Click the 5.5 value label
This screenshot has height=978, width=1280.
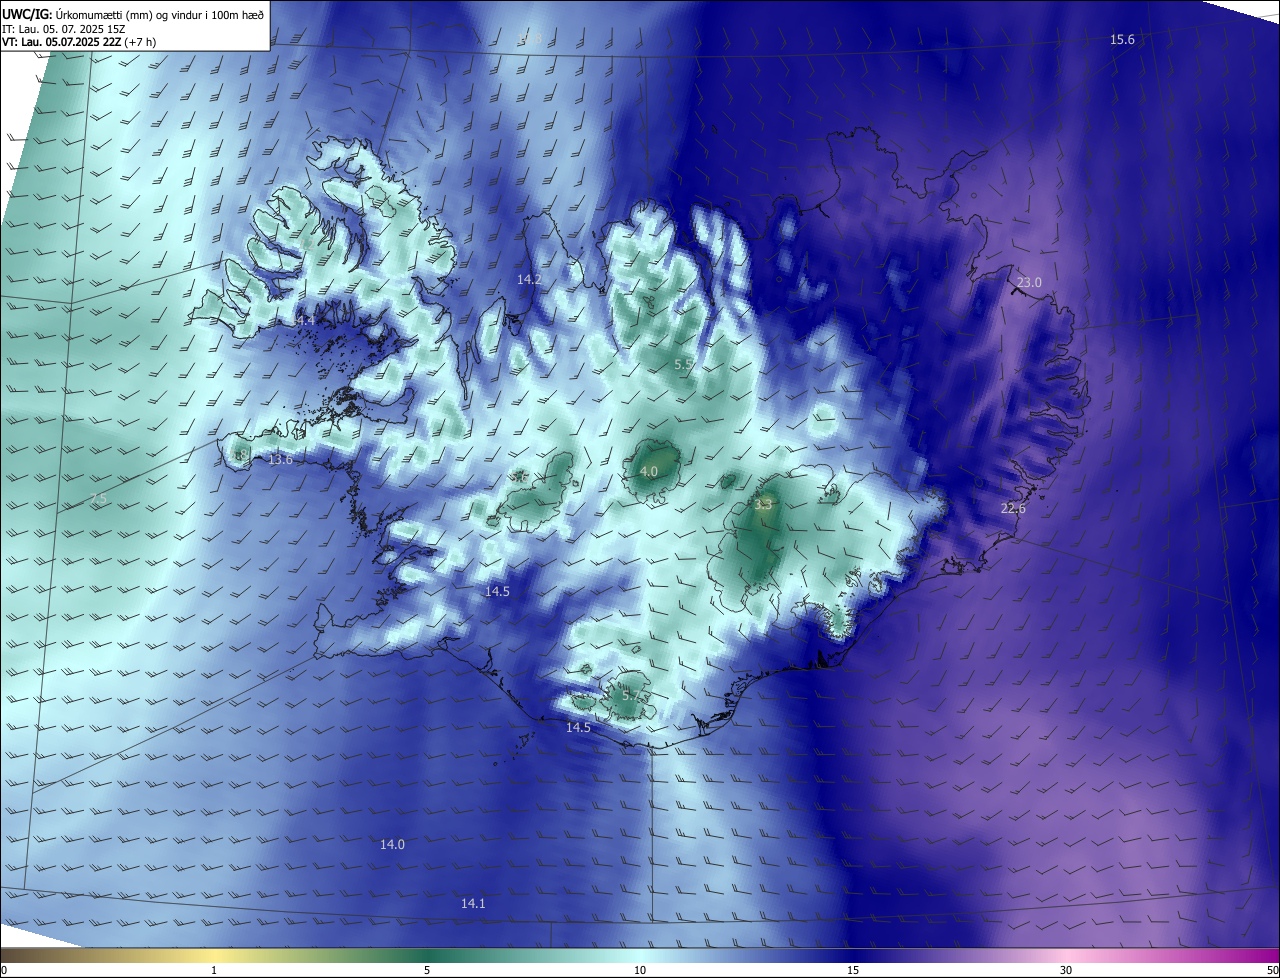684,365
